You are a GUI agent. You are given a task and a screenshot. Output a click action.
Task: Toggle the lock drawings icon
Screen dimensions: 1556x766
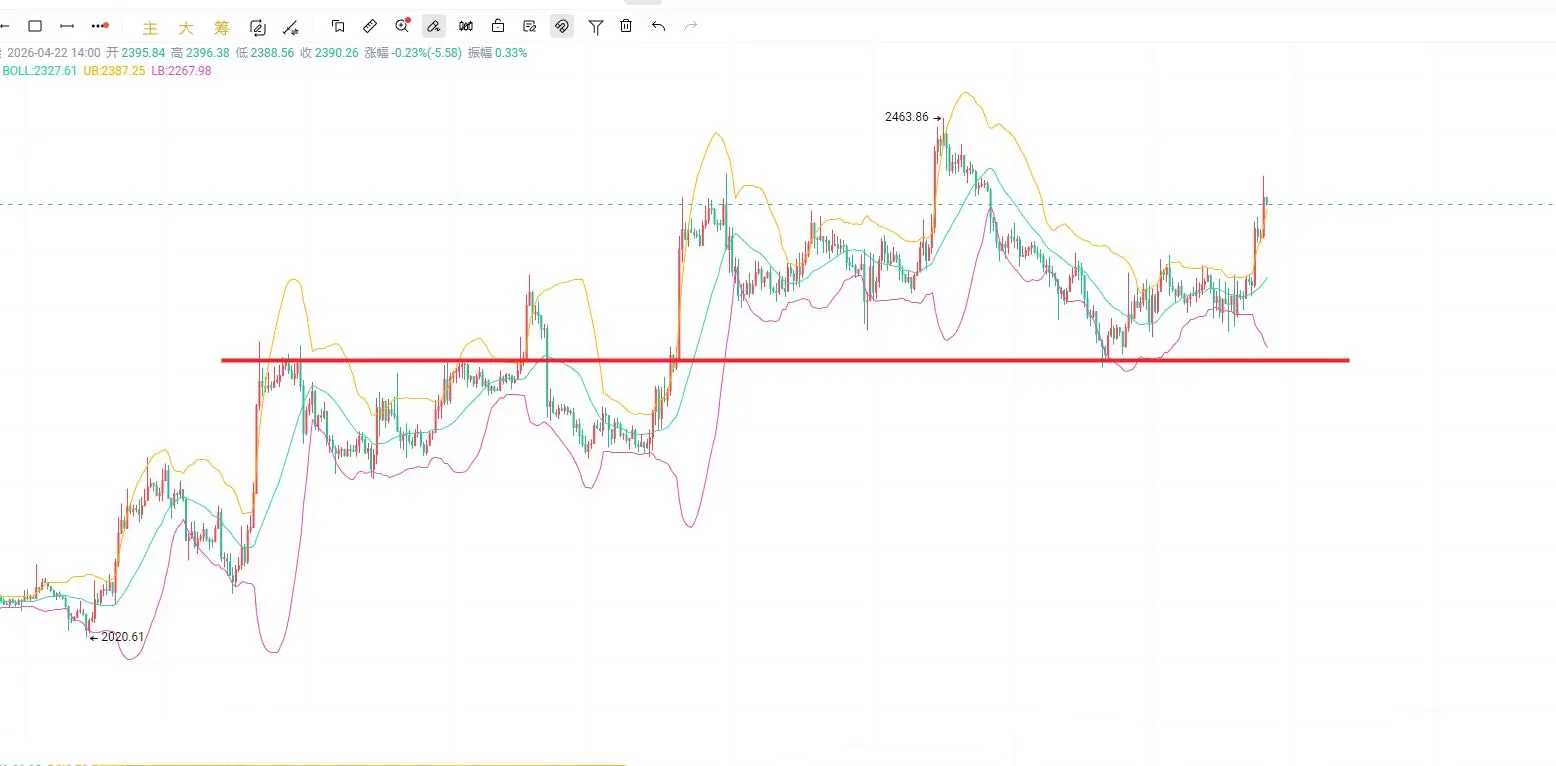pyautogui.click(x=498, y=26)
